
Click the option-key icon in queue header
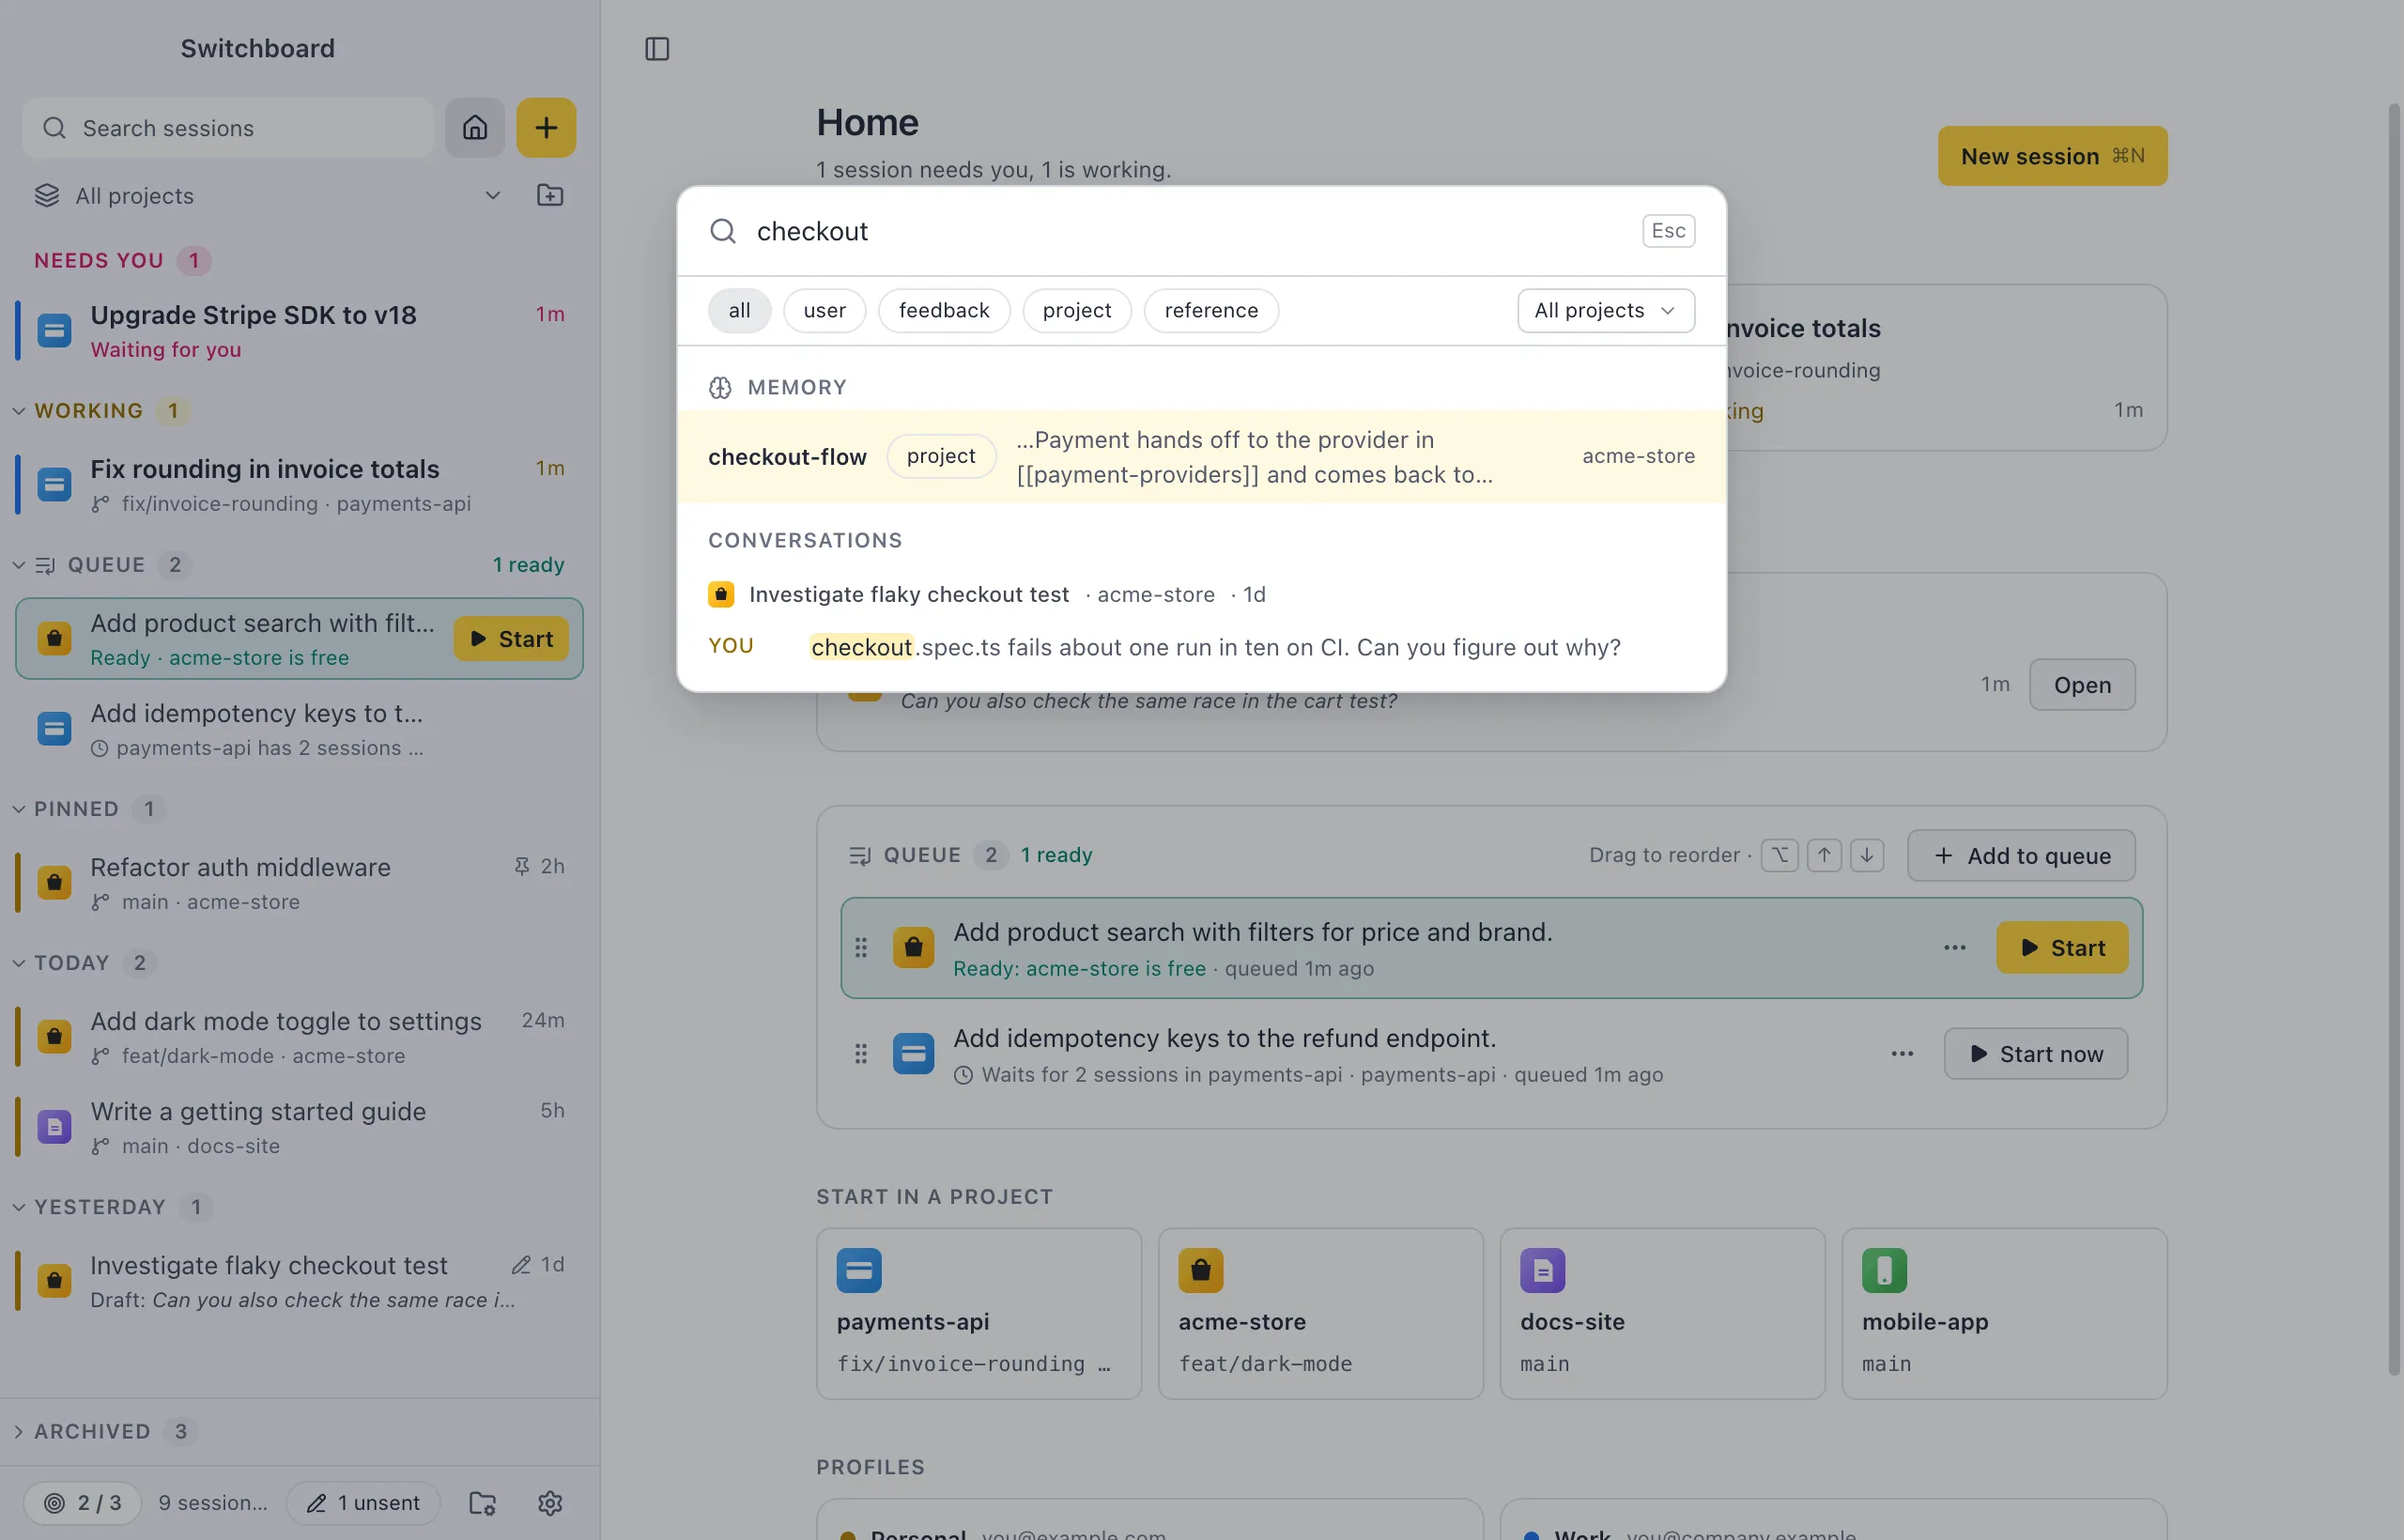click(x=1780, y=855)
